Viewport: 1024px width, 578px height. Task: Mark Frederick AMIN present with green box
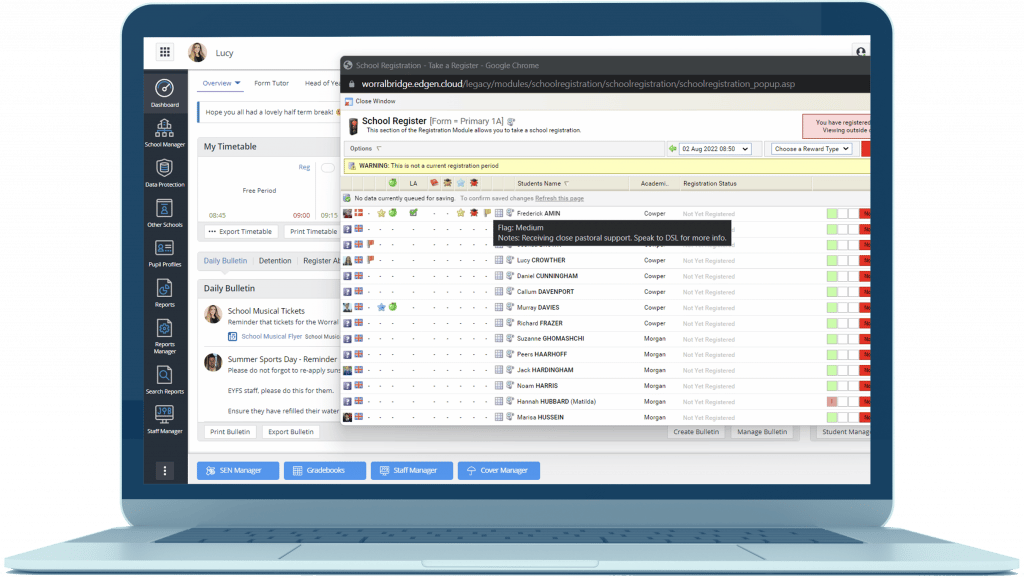coord(832,214)
